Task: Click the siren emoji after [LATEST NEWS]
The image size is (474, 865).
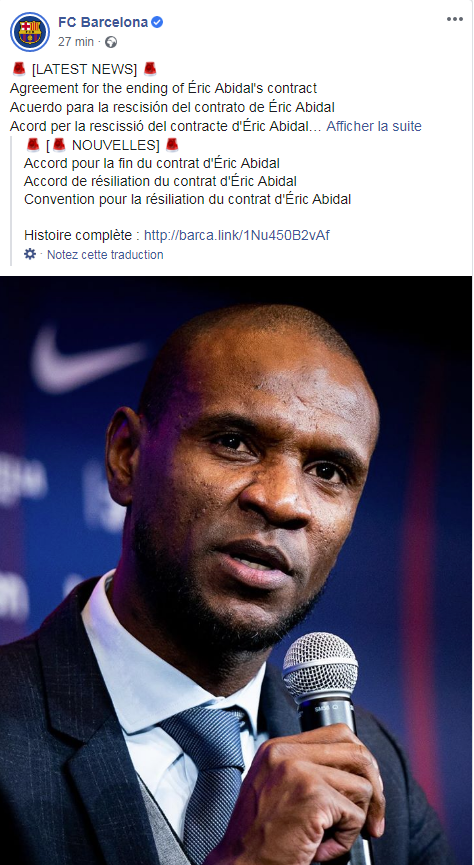Action: coord(150,69)
